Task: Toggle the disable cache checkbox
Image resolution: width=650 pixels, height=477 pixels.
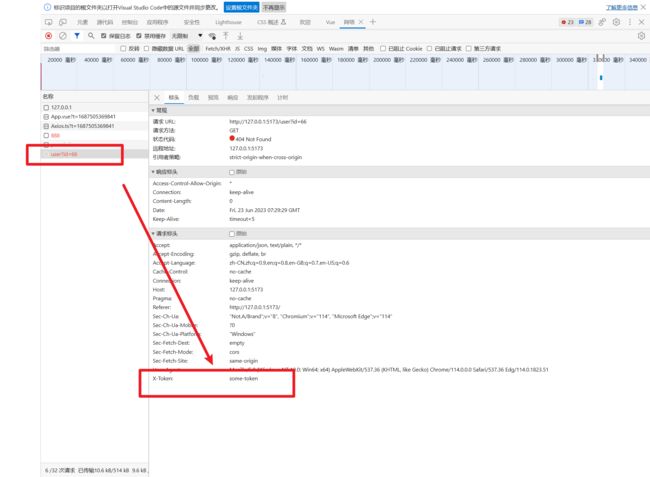Action: [139, 36]
